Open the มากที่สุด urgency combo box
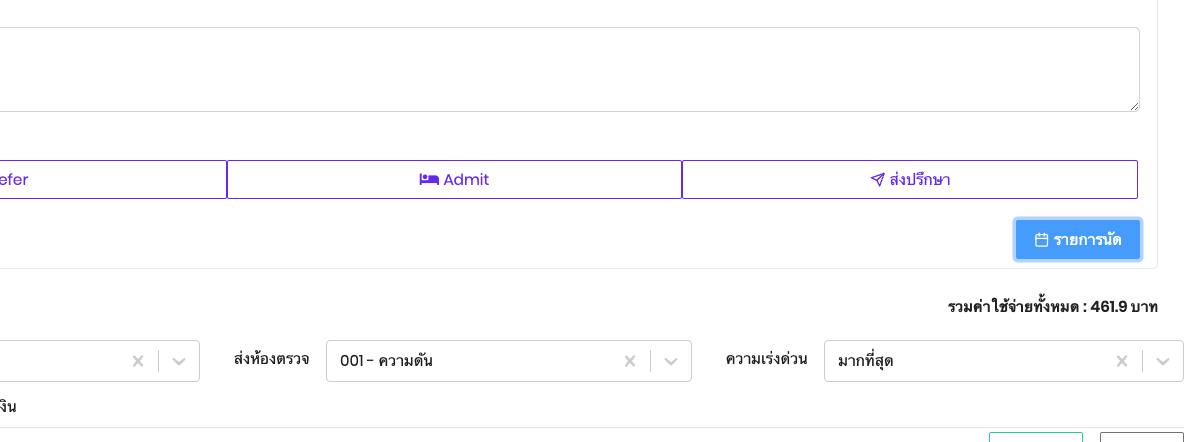Screen dimensions: 1185x442 coord(1004,361)
